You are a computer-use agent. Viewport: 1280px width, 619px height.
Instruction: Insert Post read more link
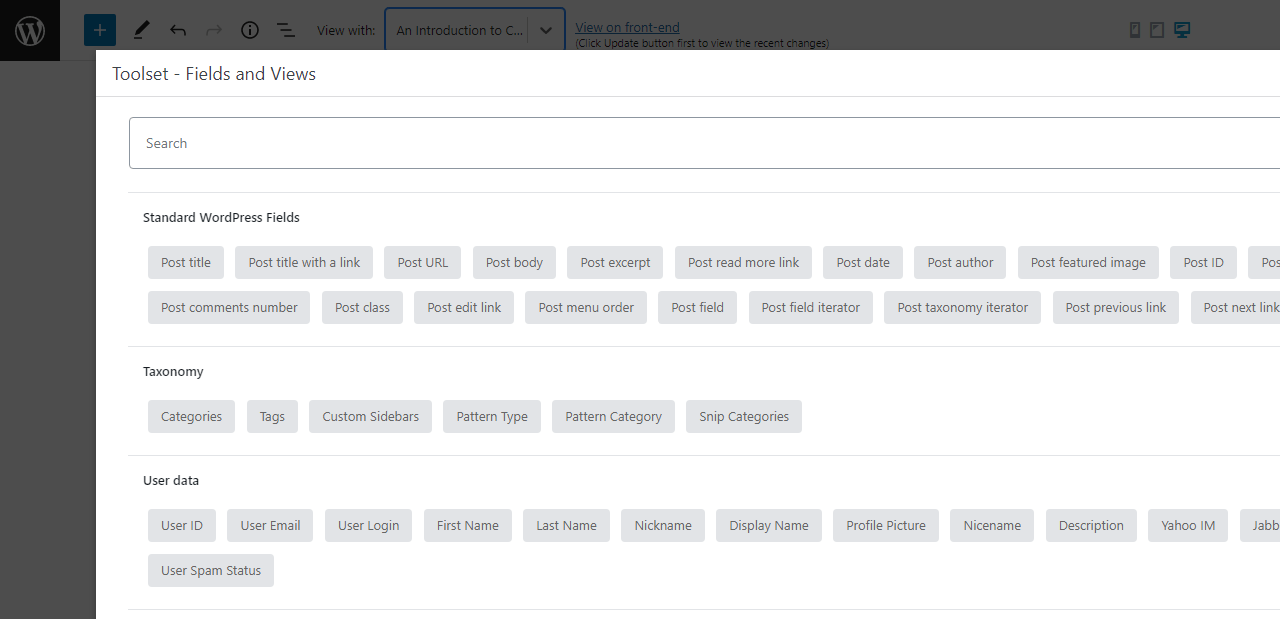[743, 262]
